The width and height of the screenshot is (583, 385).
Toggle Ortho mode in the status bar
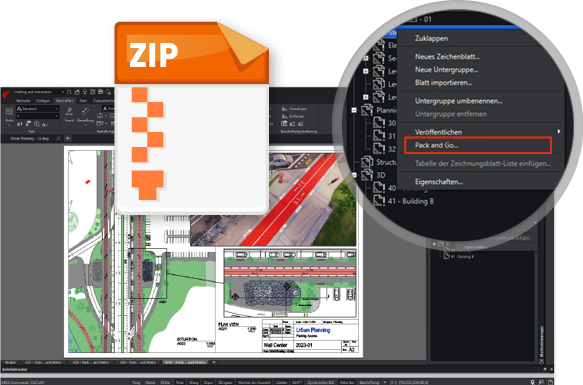pos(165,382)
